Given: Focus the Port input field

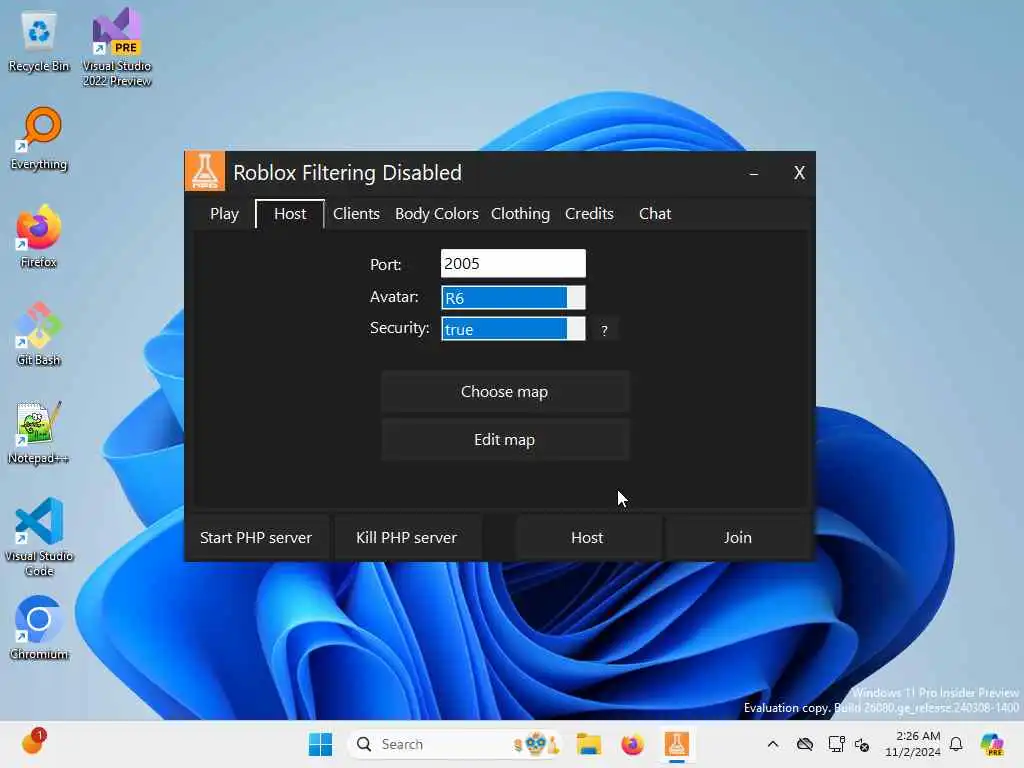Looking at the screenshot, I should (x=513, y=263).
